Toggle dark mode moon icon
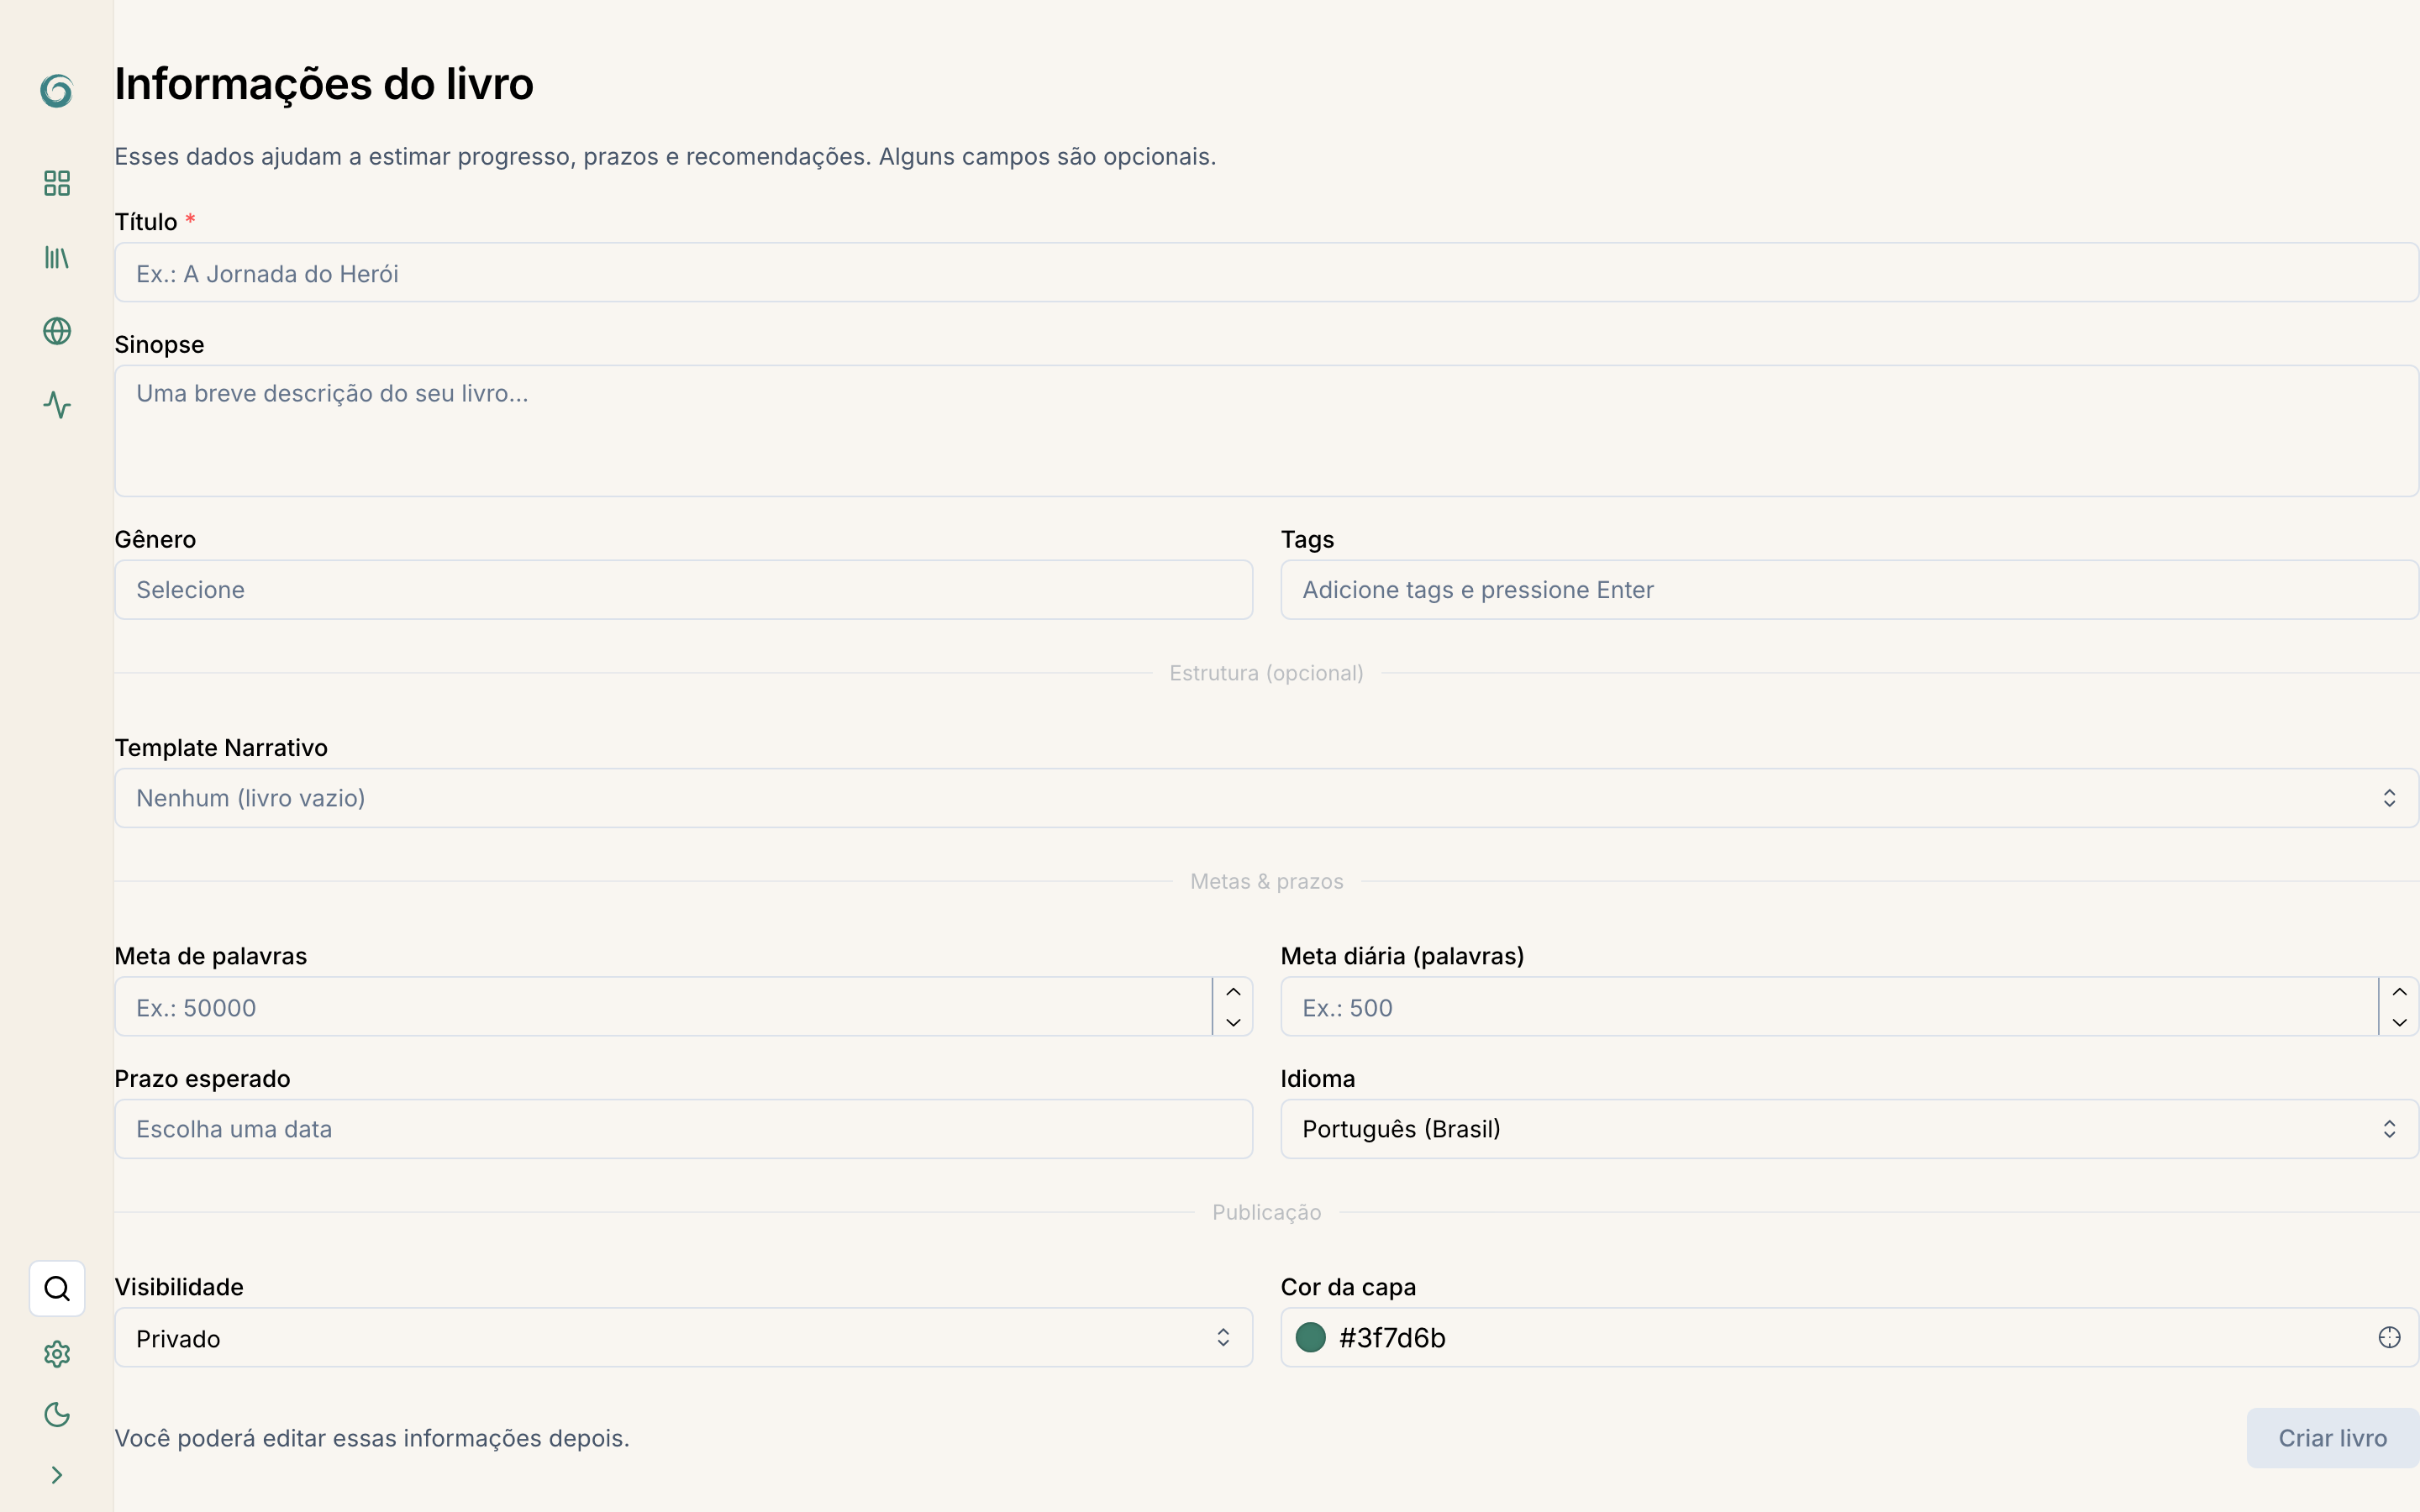The height and width of the screenshot is (1512, 2420). point(57,1414)
